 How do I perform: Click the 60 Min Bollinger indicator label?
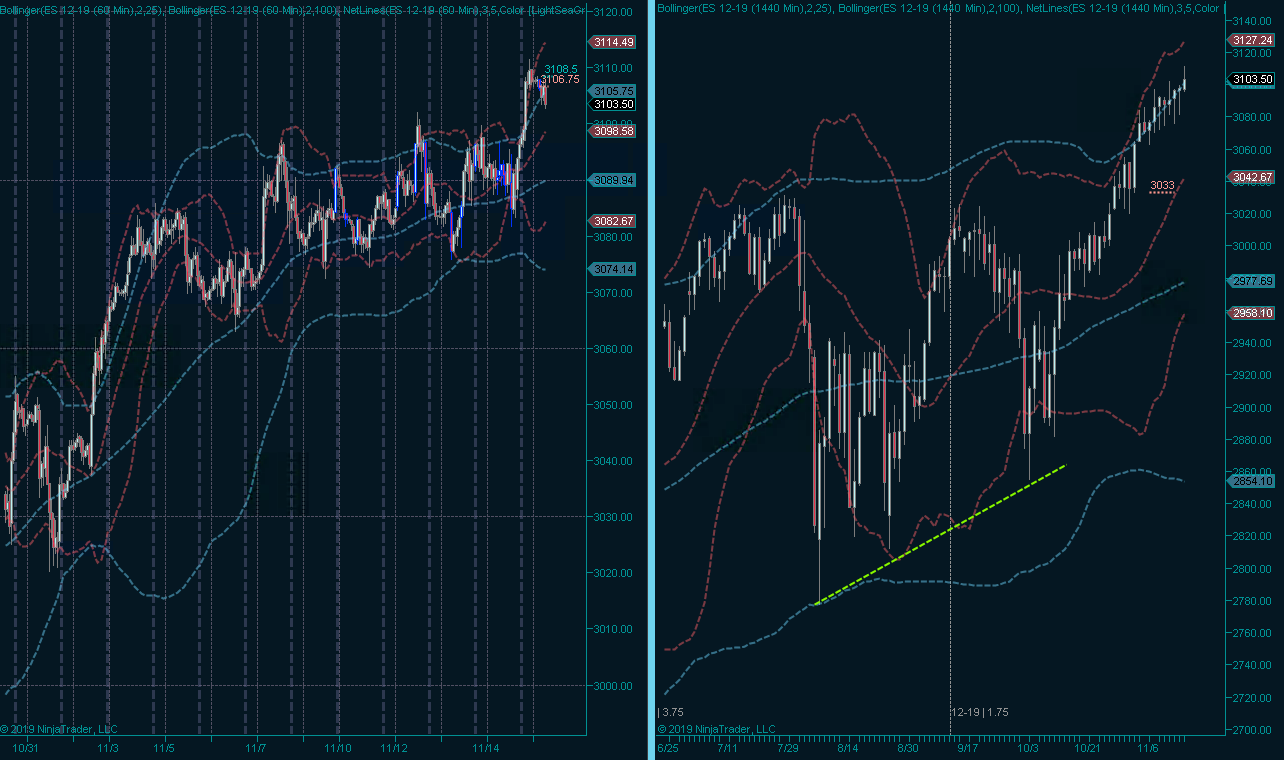pyautogui.click(x=293, y=8)
